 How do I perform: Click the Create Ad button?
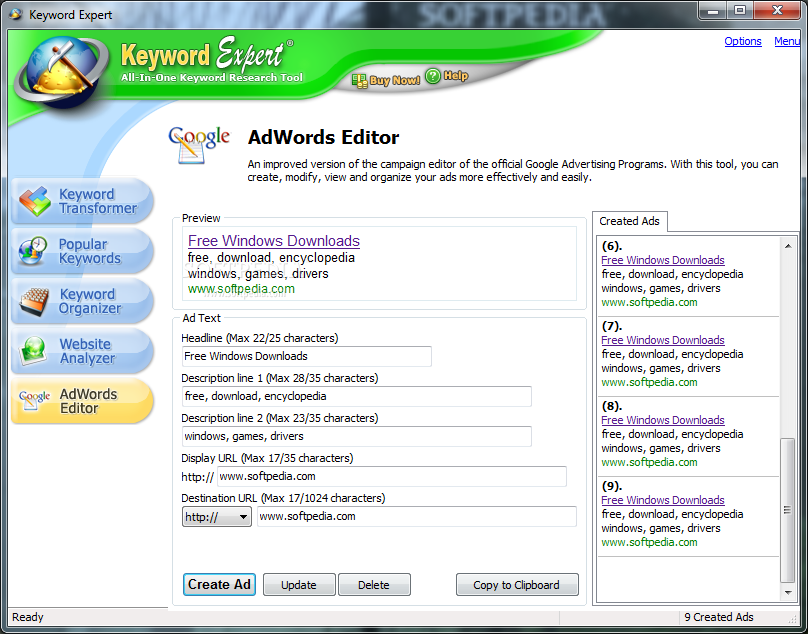[x=219, y=585]
